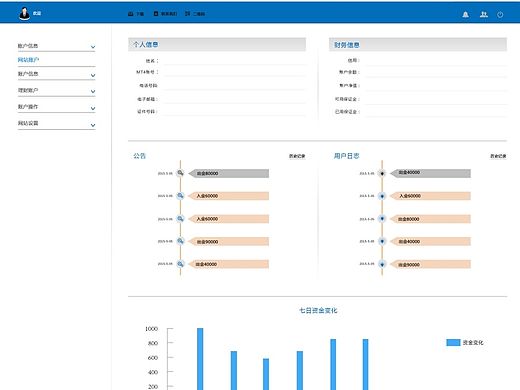
Task: Click marker icon beside gray 出金40000 in 用户日志
Action: tap(382, 173)
